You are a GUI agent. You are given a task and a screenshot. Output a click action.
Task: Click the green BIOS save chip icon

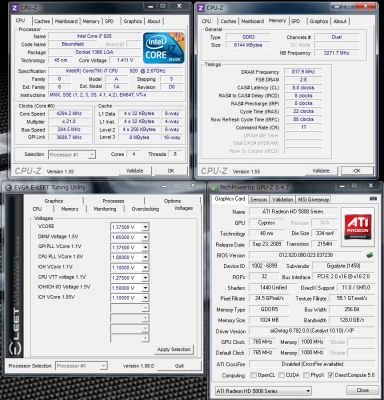(369, 255)
